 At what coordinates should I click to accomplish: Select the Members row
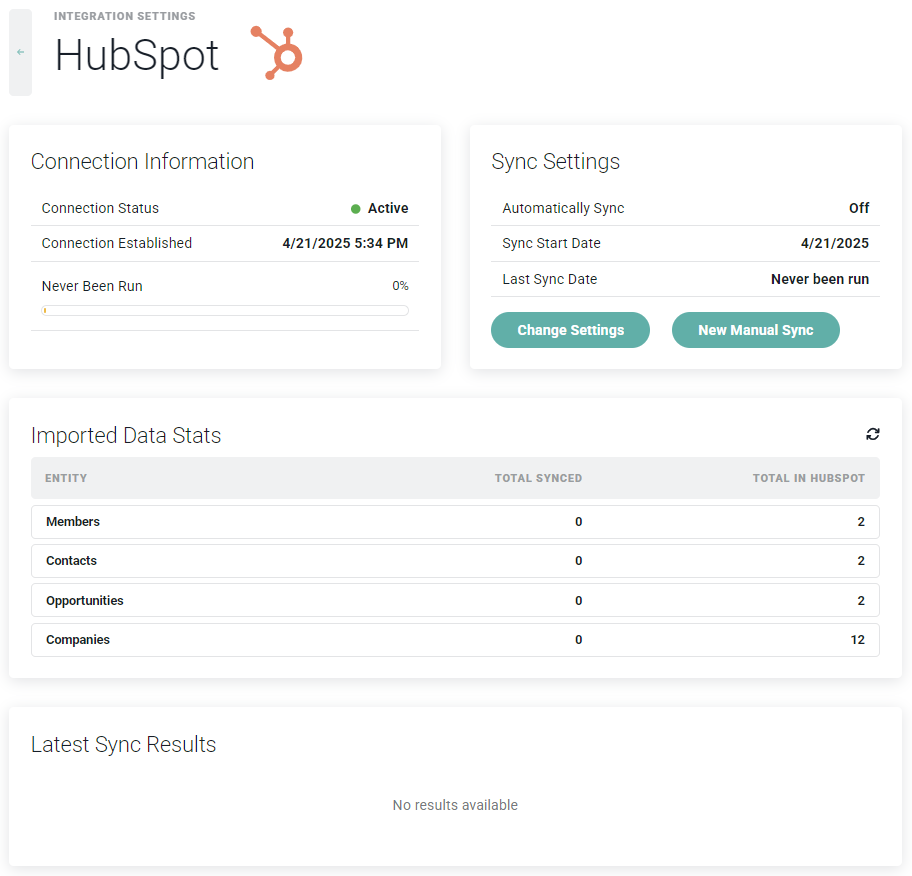coord(455,522)
